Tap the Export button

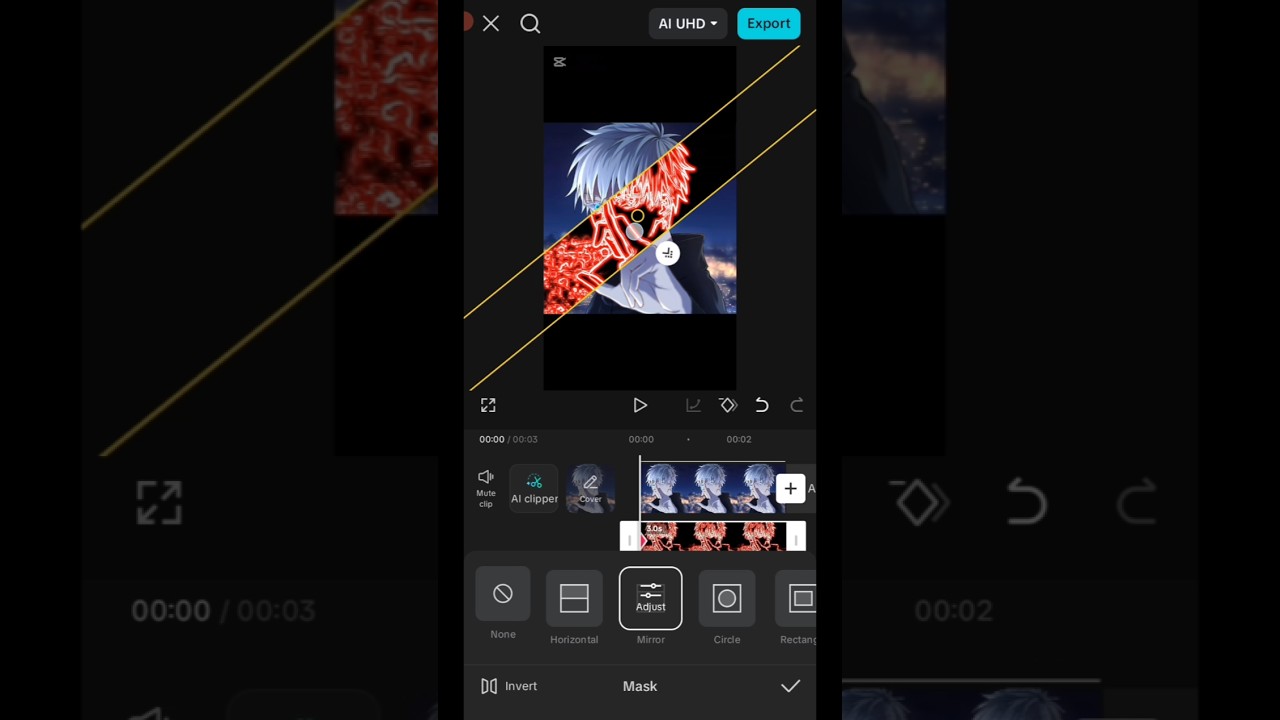pos(768,23)
